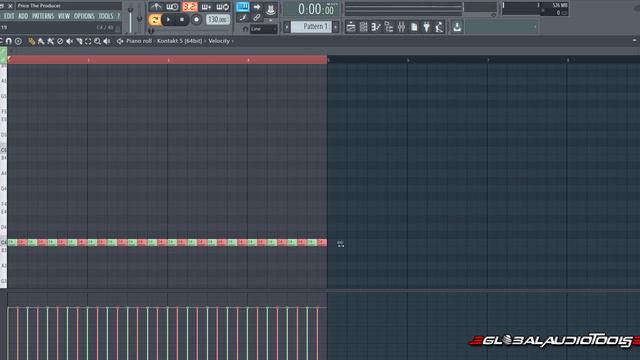The height and width of the screenshot is (360, 640).
Task: Click the 0:00:00 time display
Action: pos(312,9)
